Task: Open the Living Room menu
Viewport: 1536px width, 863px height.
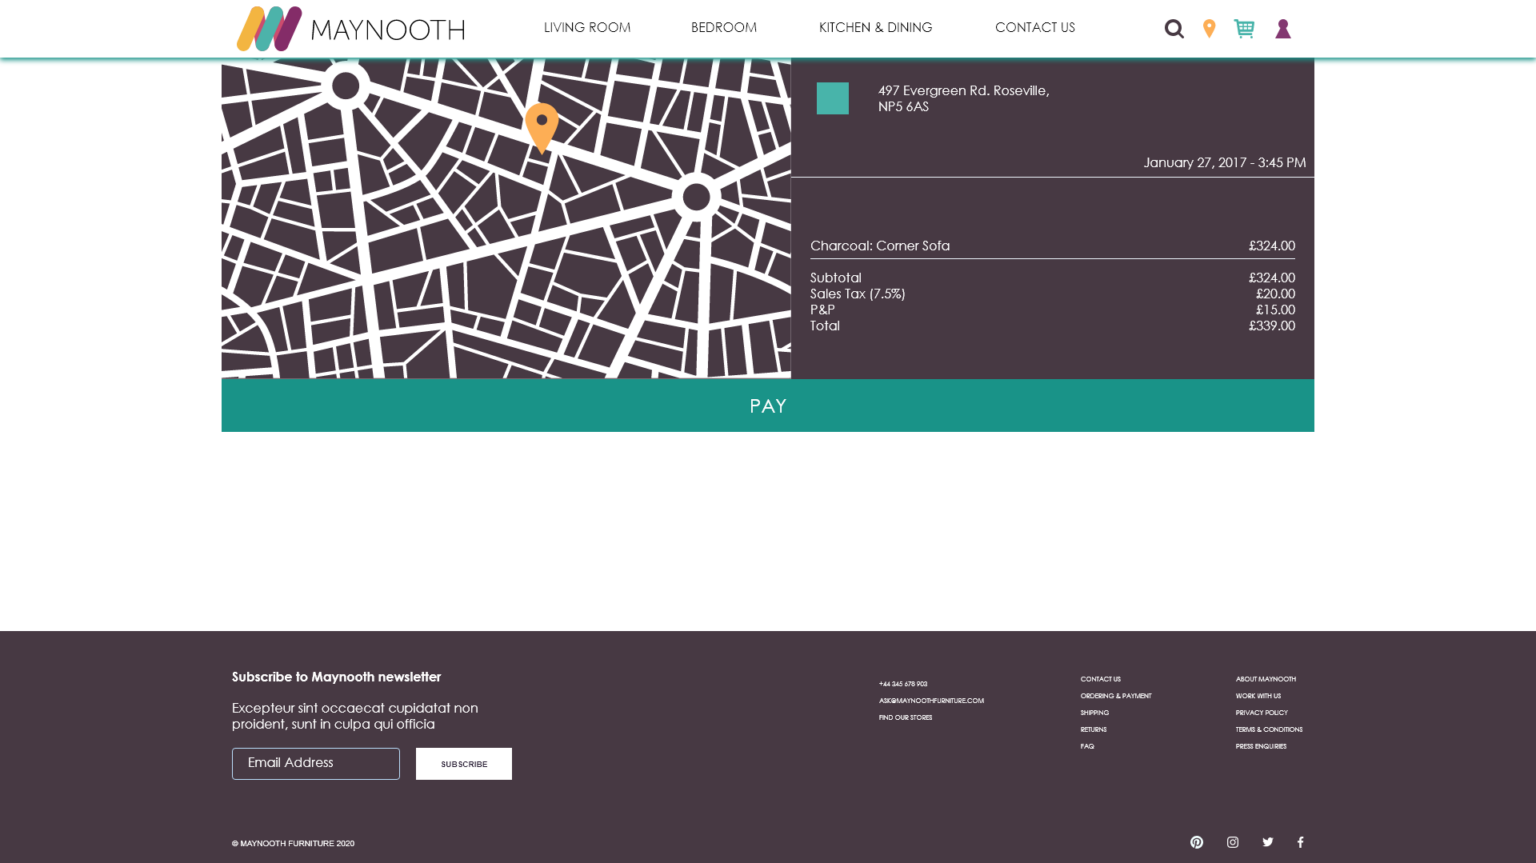Action: [587, 27]
